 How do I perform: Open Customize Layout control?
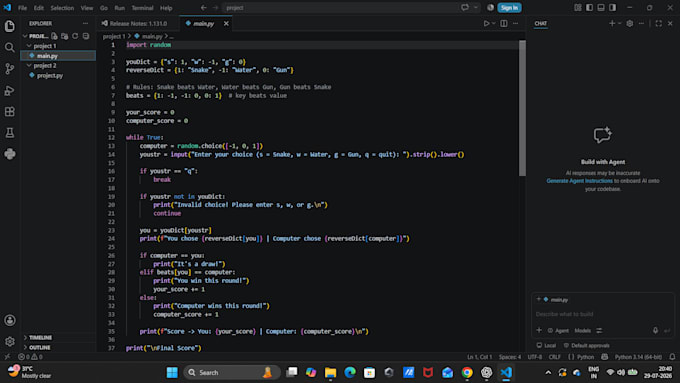tap(578, 8)
